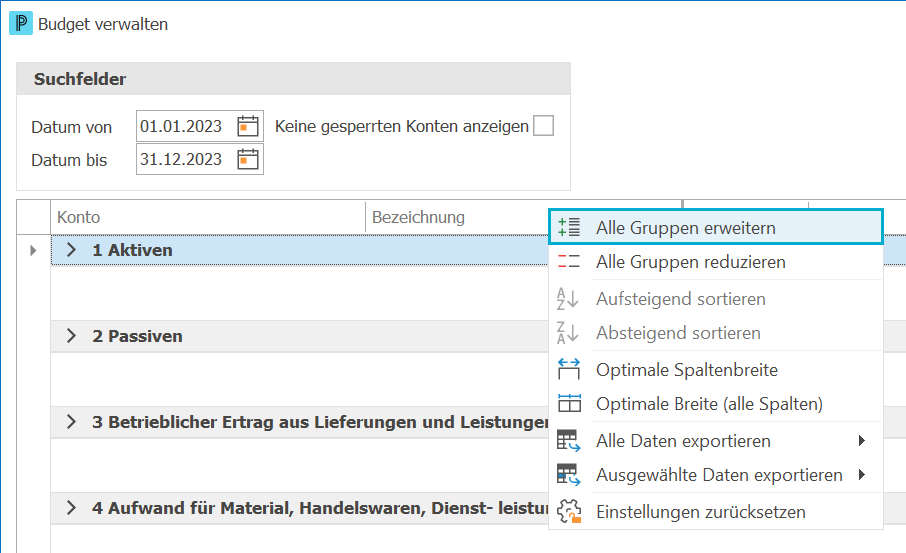906x553 pixels.
Task: Click the Konto column header
Action: [208, 217]
